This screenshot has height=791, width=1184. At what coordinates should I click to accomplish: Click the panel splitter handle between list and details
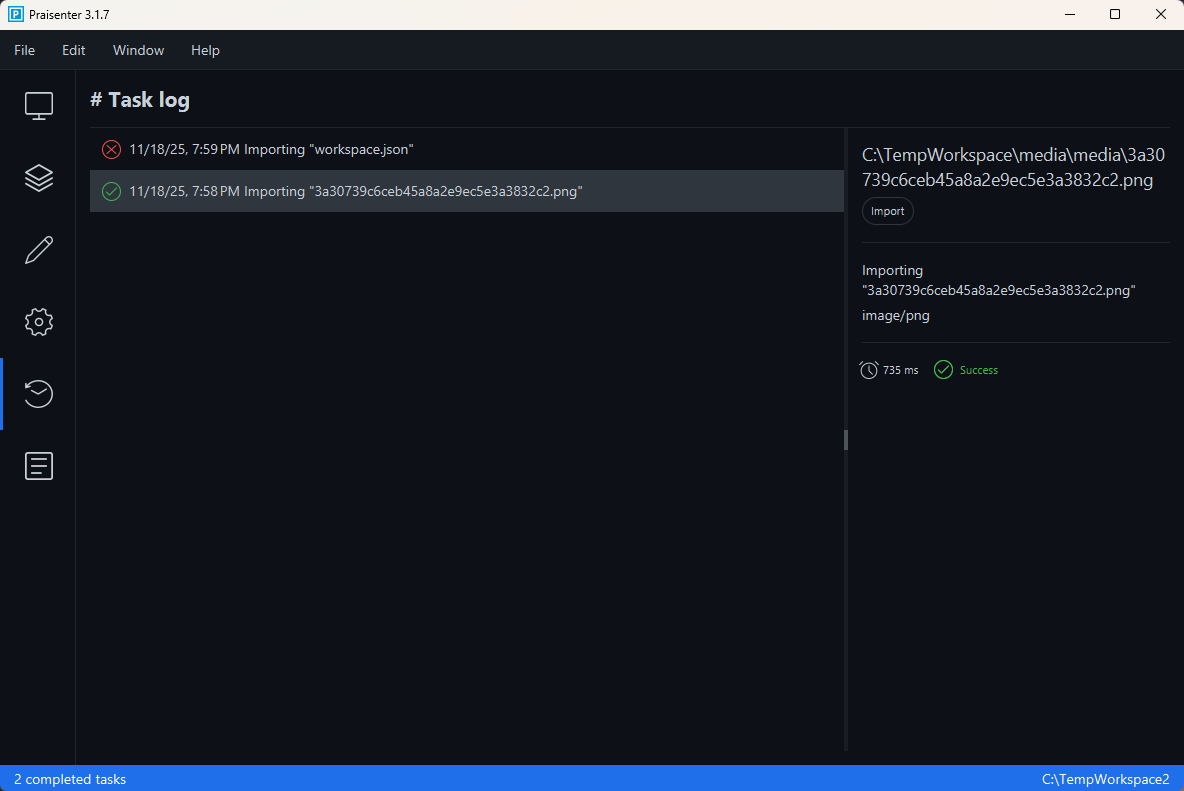pyautogui.click(x=846, y=440)
